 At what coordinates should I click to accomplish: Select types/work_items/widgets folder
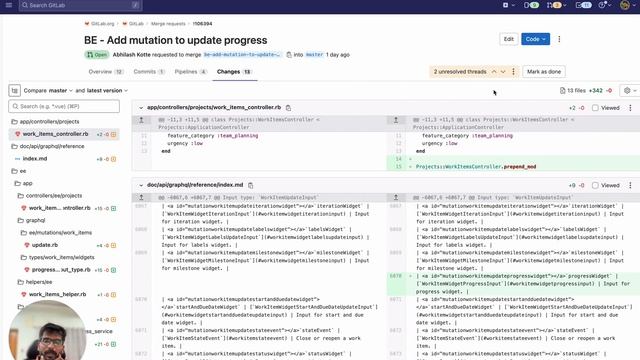[x=64, y=258]
